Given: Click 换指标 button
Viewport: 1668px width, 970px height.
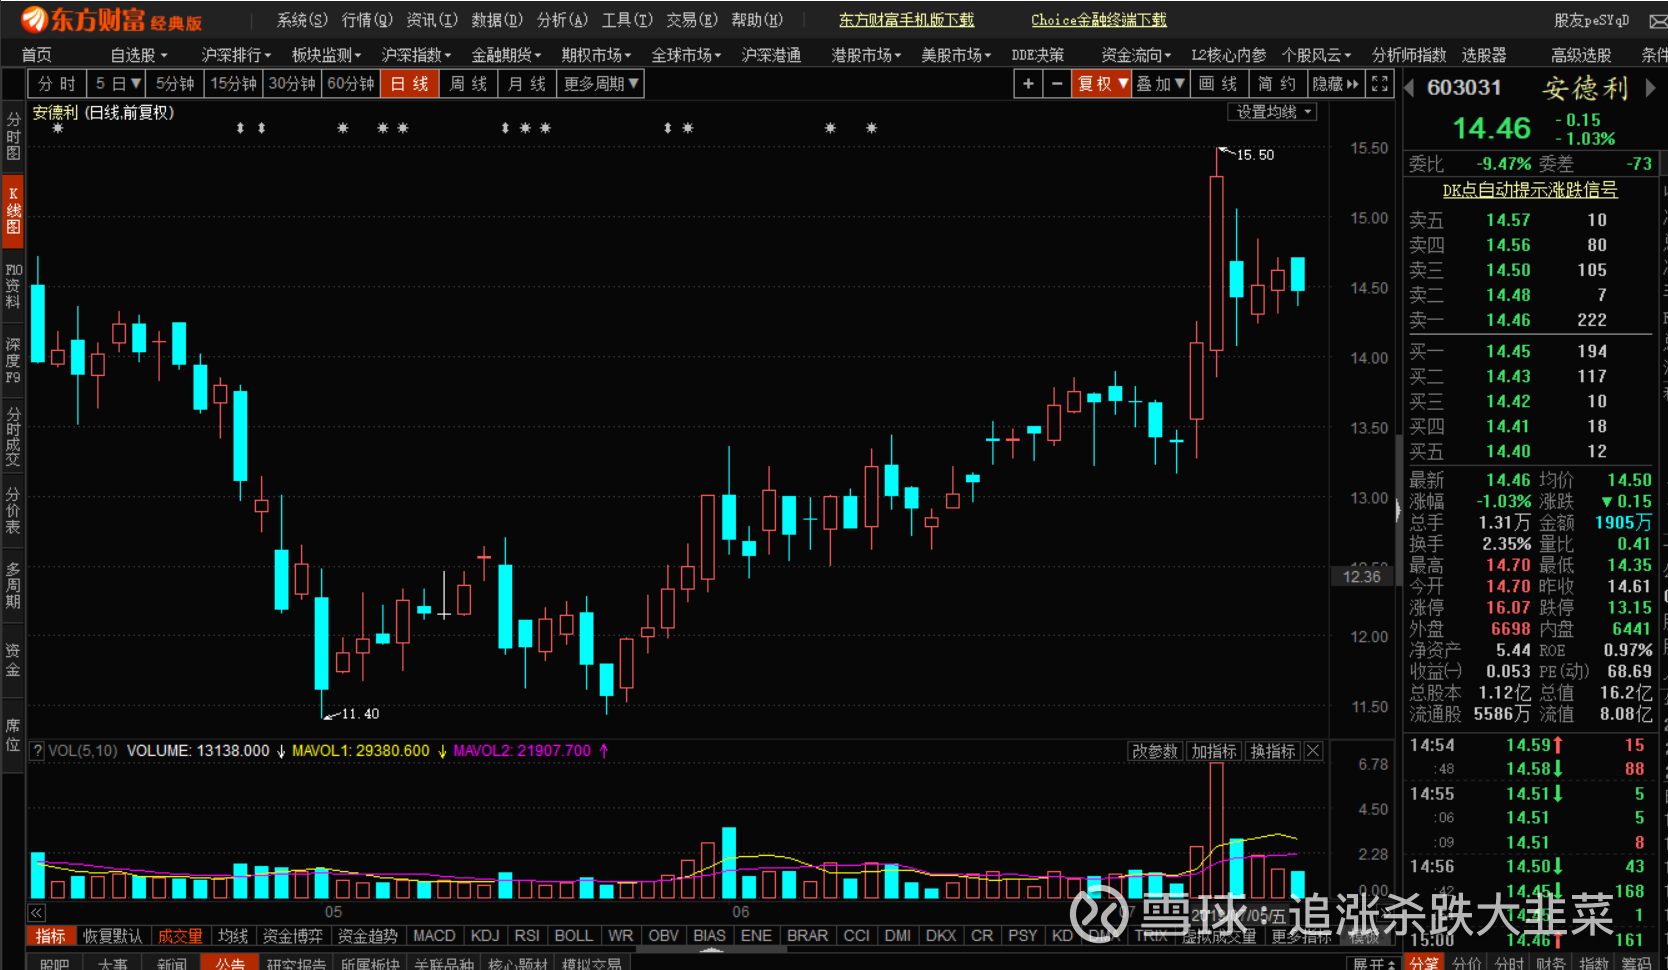Looking at the screenshot, I should (x=1273, y=751).
